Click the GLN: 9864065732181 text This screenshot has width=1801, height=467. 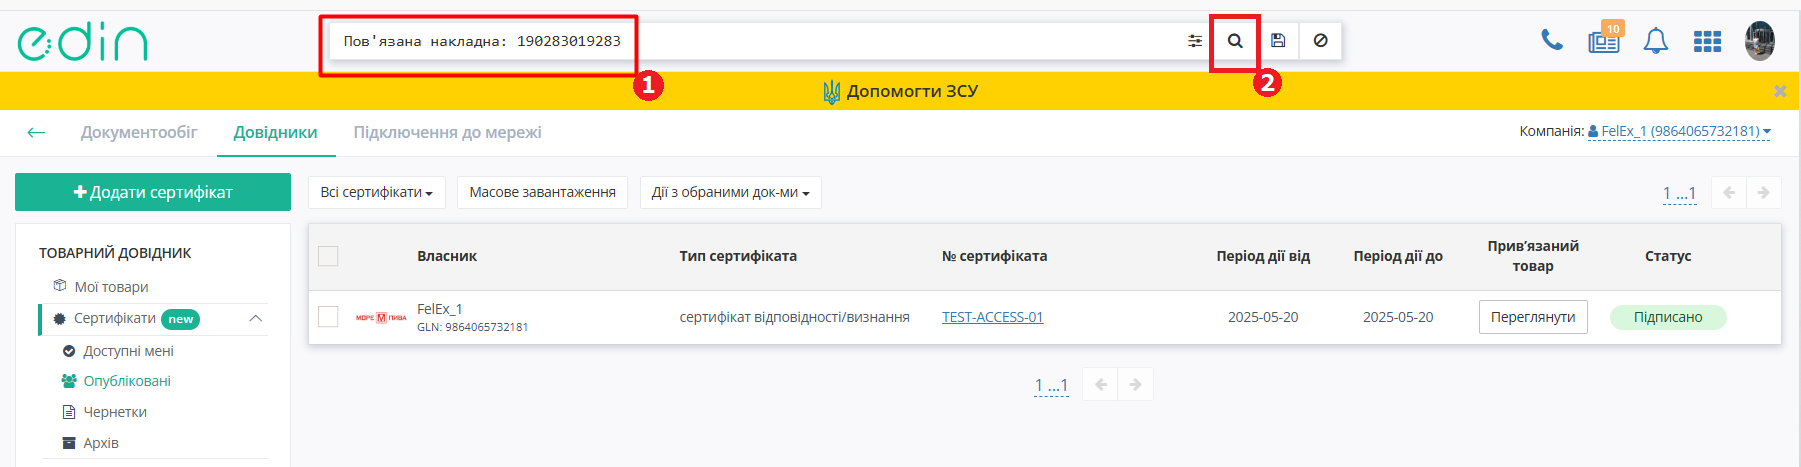[473, 327]
